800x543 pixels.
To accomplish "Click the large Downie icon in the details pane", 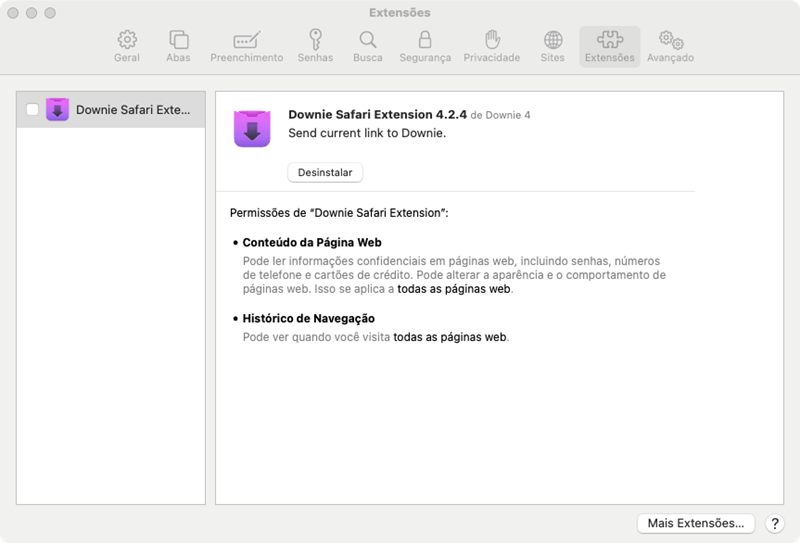I will pos(252,129).
